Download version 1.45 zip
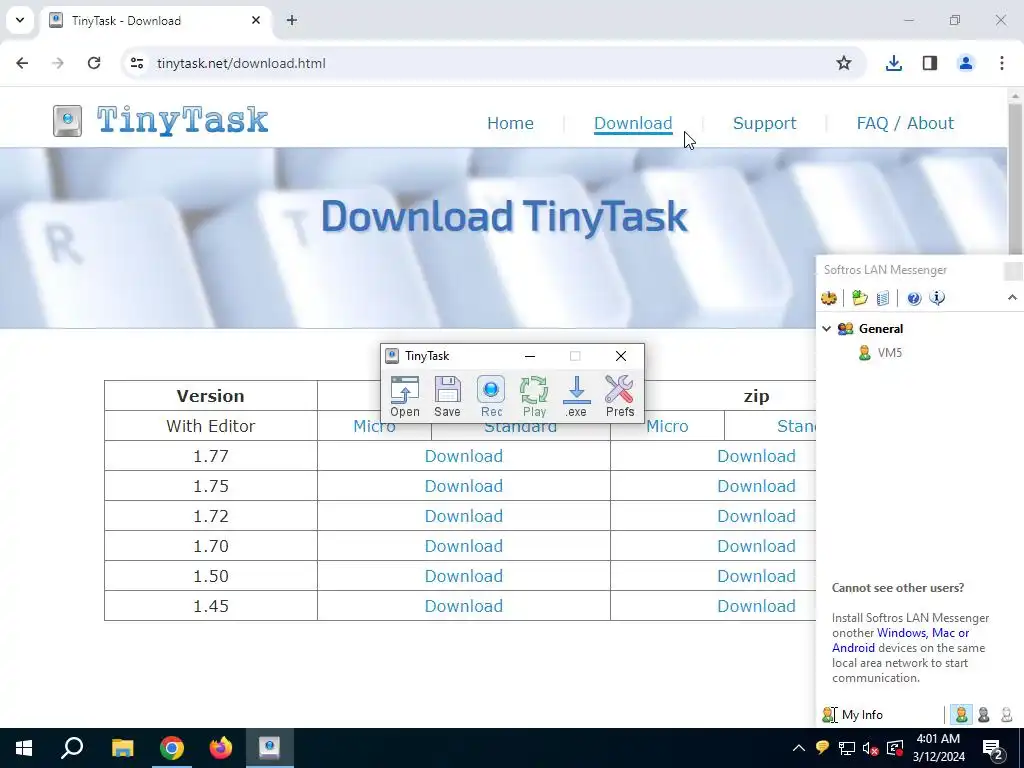The height and width of the screenshot is (768, 1024). [756, 606]
